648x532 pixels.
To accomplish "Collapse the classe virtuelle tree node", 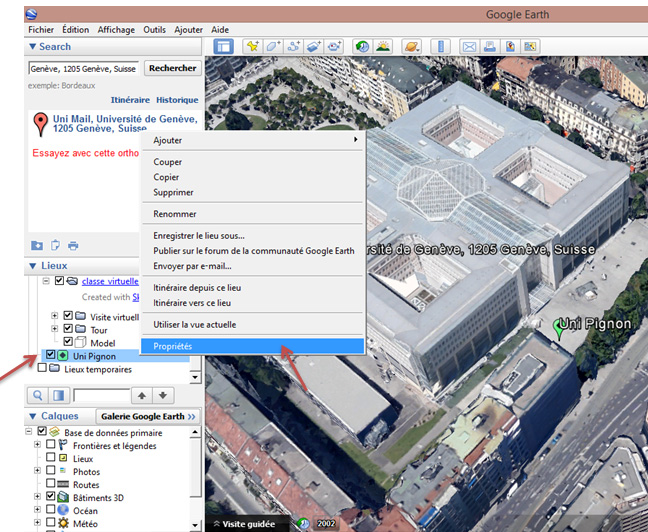I will [x=46, y=281].
